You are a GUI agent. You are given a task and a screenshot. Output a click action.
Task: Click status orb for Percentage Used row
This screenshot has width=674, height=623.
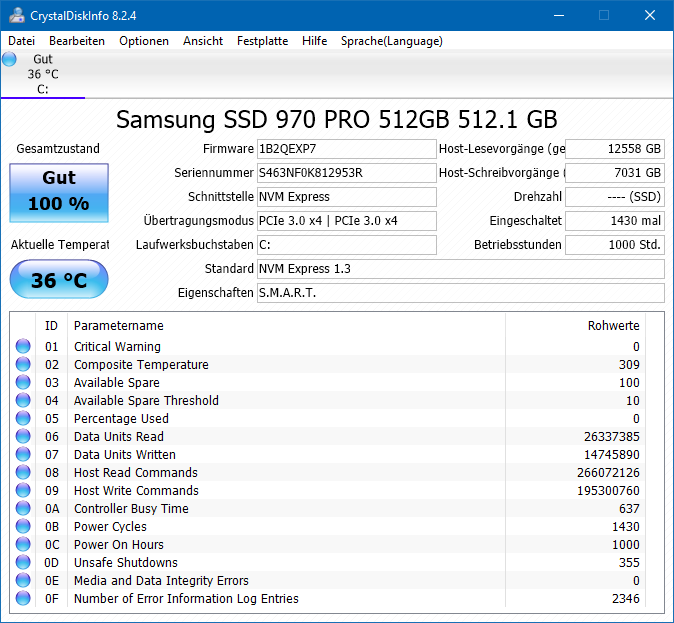[23, 418]
